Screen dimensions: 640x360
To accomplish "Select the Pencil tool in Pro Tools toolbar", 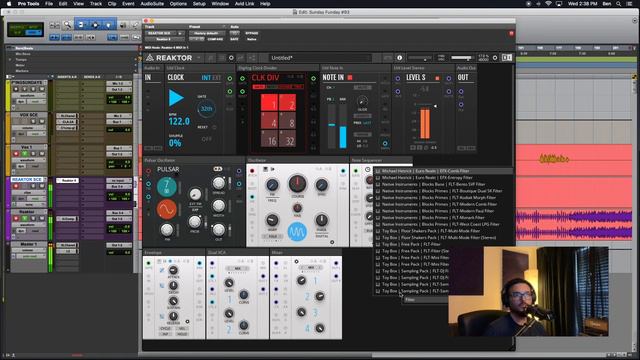I will 136,25.
